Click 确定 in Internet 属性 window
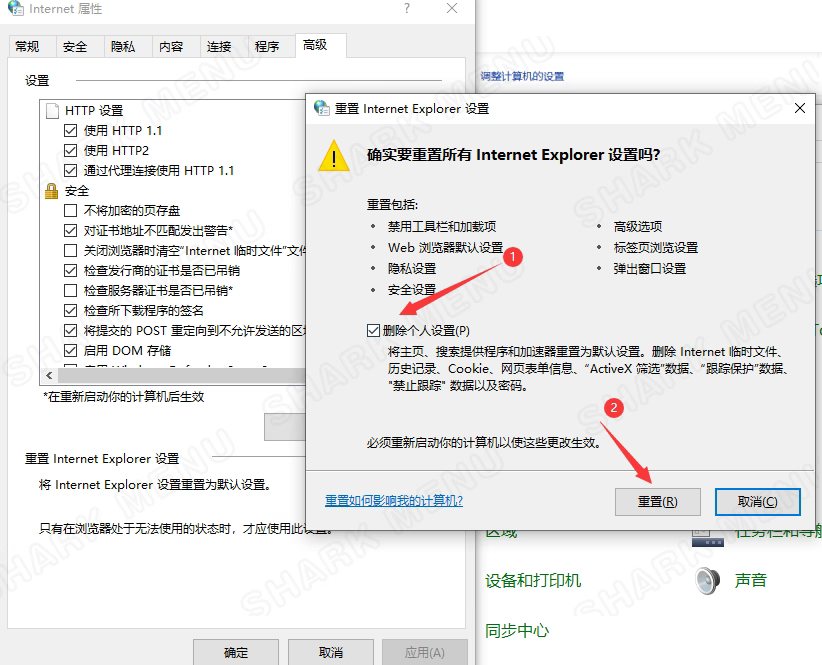Screen dimensions: 822x665 236,652
